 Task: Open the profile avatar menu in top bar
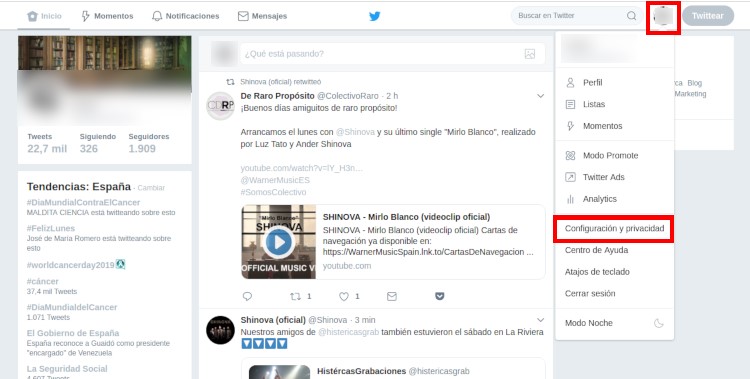(663, 16)
